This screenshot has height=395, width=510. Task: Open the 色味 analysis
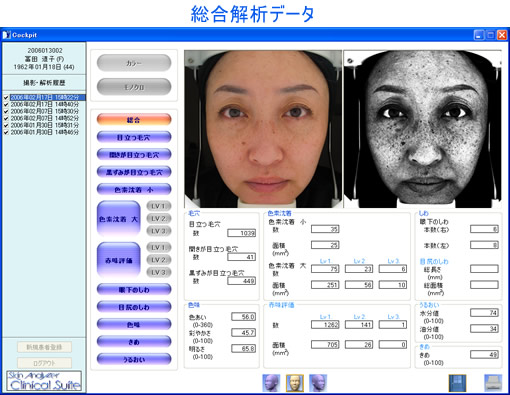134,324
